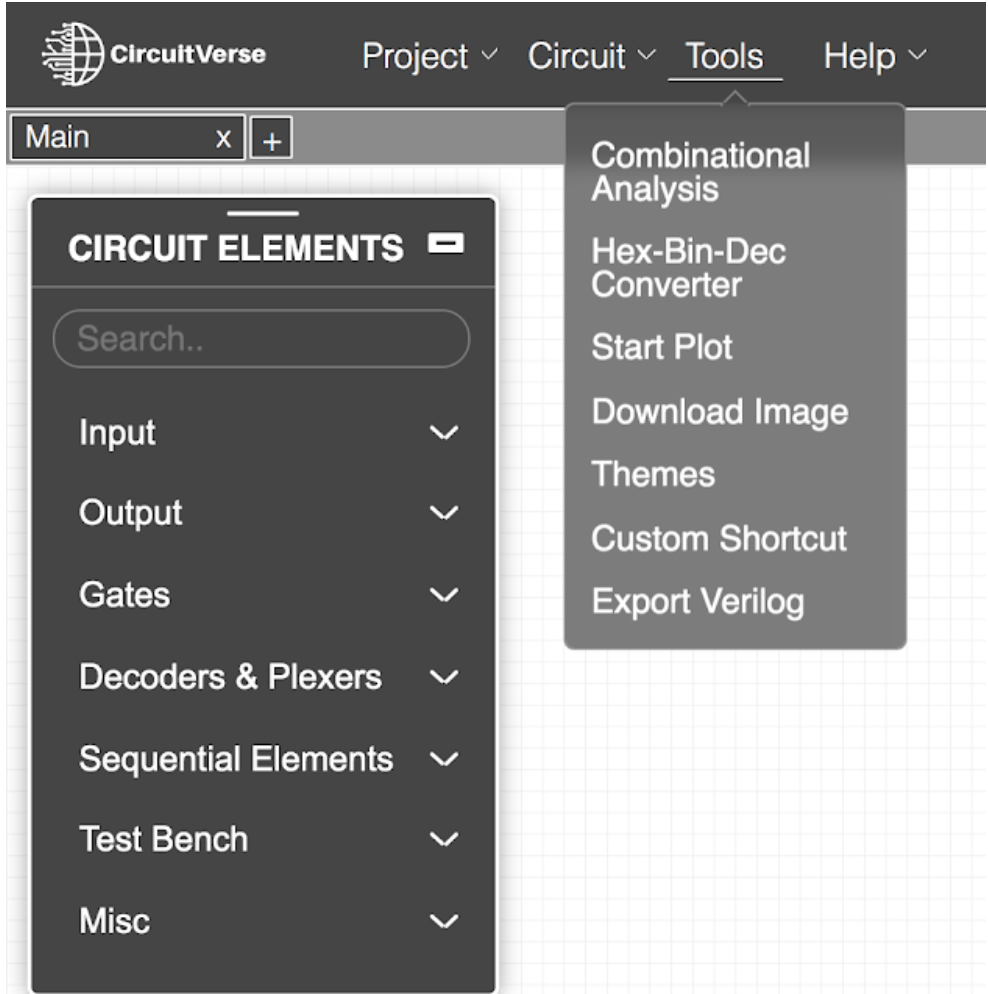Open the Circuit dropdown menu
988x994 pixels.
point(591,56)
